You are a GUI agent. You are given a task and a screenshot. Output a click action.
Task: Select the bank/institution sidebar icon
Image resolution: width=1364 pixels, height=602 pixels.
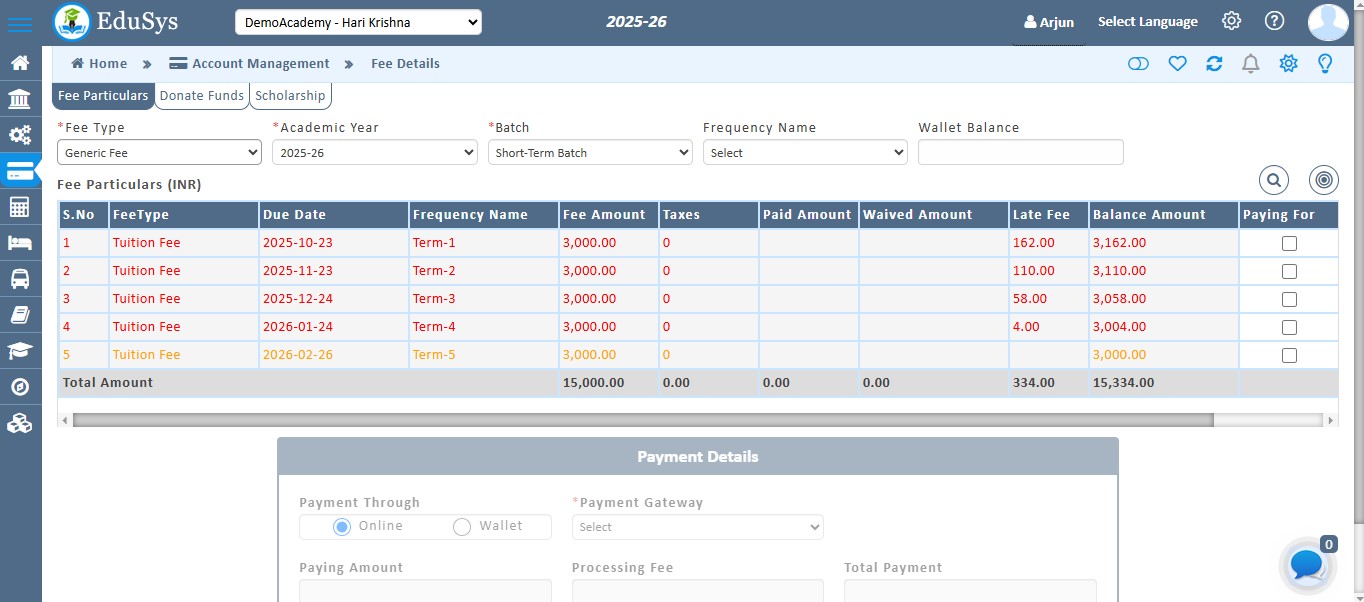point(20,98)
